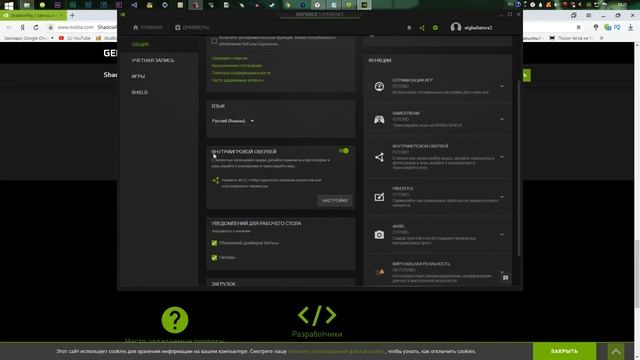Click green share icon in overlay card
The height and width of the screenshot is (360, 640).
tap(216, 180)
